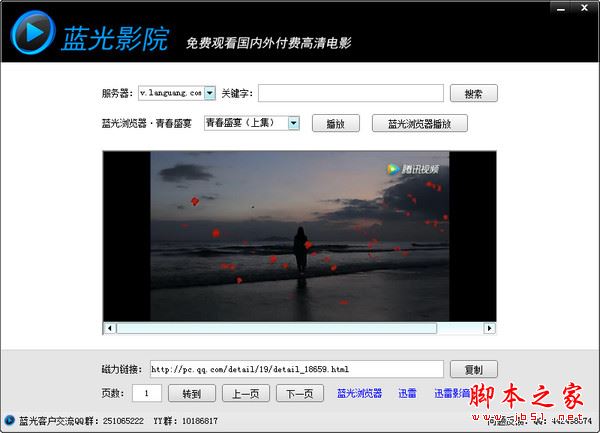Open the 蓝光浏览器 link
Image resolution: width=600 pixels, height=433 pixels.
[x=359, y=393]
